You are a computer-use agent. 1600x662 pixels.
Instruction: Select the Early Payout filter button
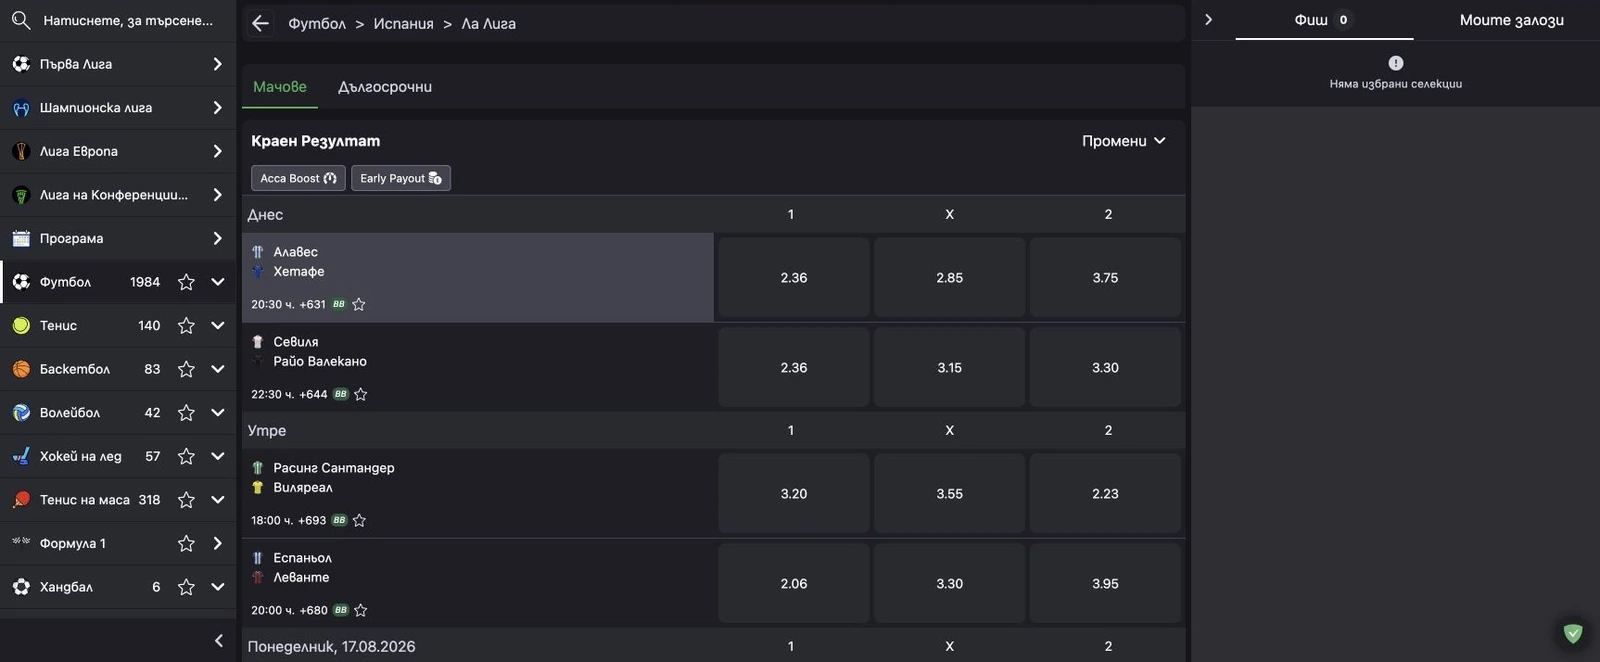click(x=401, y=178)
